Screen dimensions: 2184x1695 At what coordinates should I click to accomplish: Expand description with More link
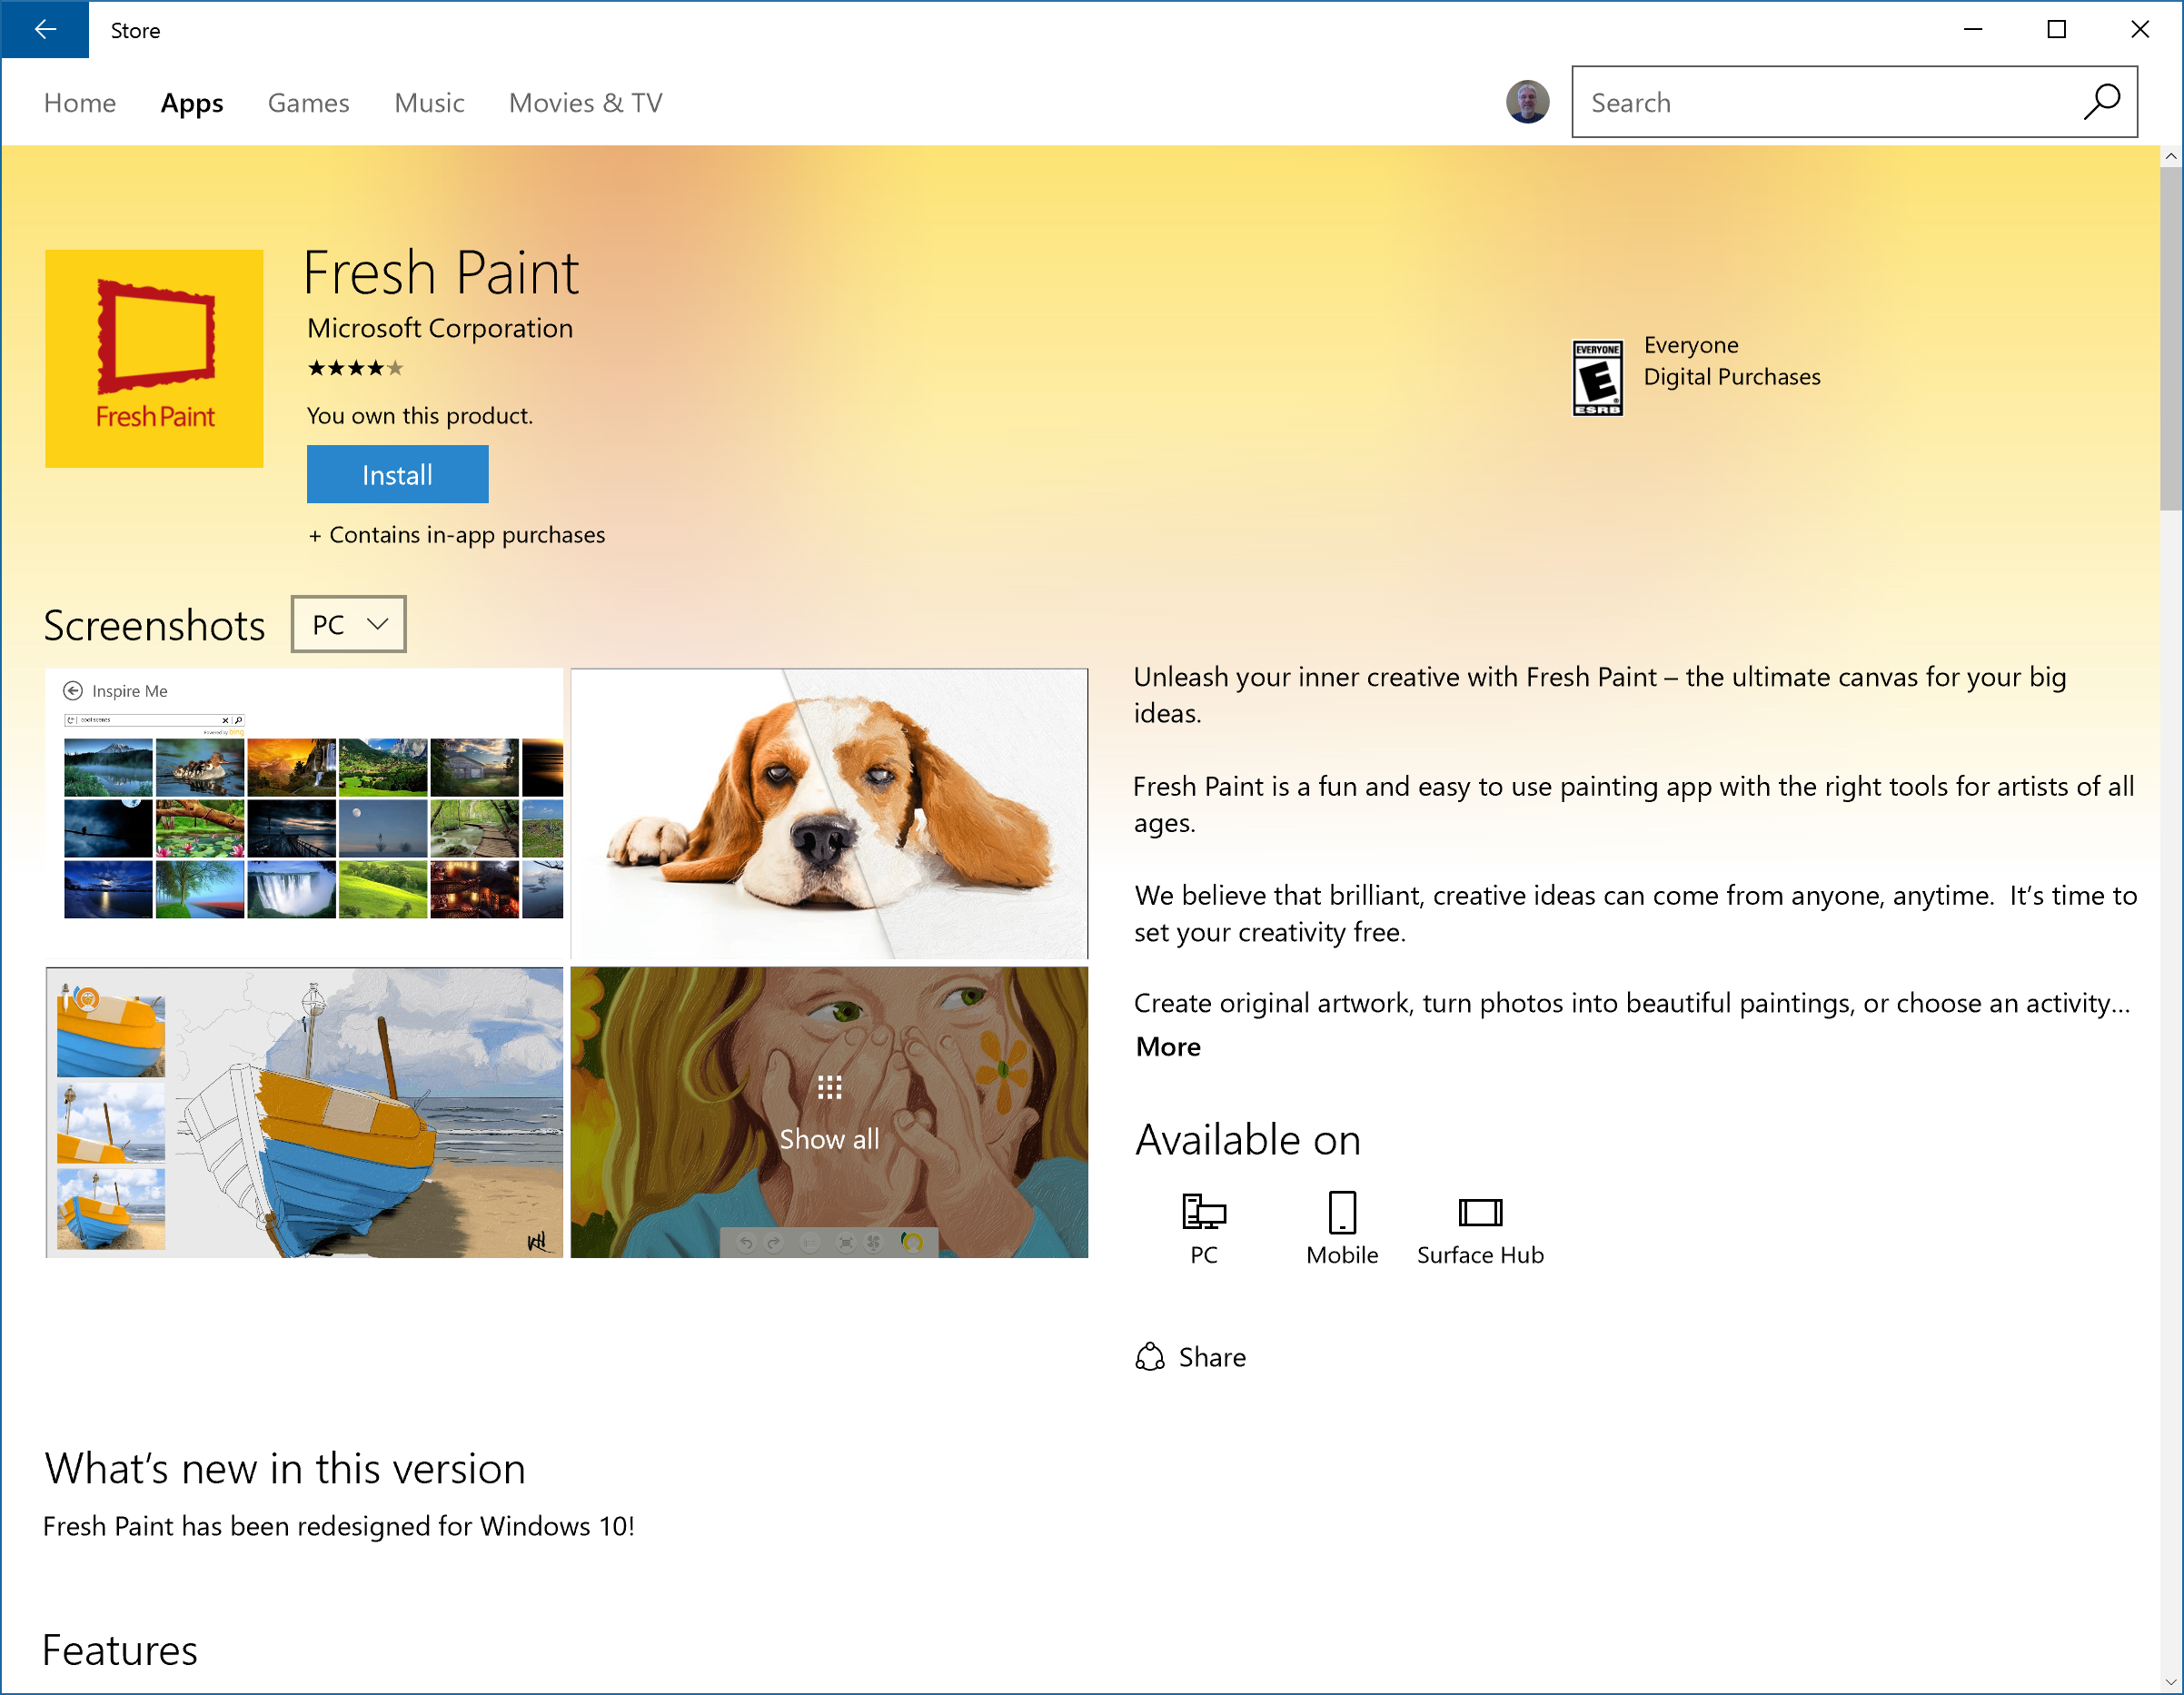click(x=1167, y=1046)
